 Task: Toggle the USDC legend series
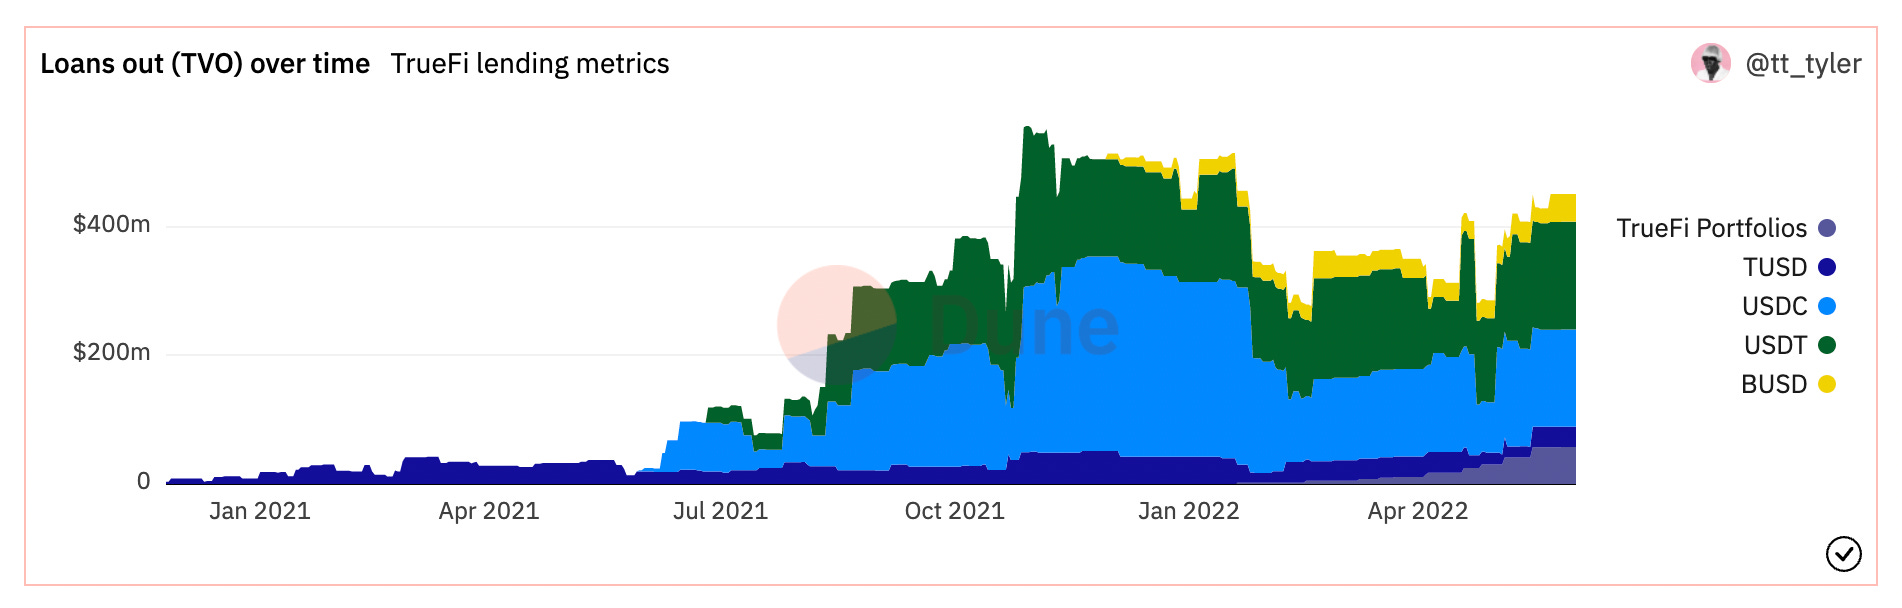pyautogui.click(x=1789, y=306)
